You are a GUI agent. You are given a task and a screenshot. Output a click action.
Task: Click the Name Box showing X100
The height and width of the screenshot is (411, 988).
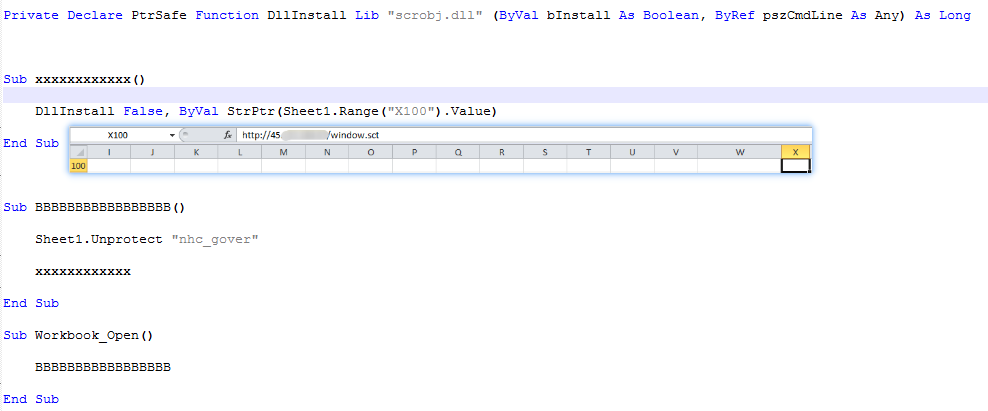(118, 135)
